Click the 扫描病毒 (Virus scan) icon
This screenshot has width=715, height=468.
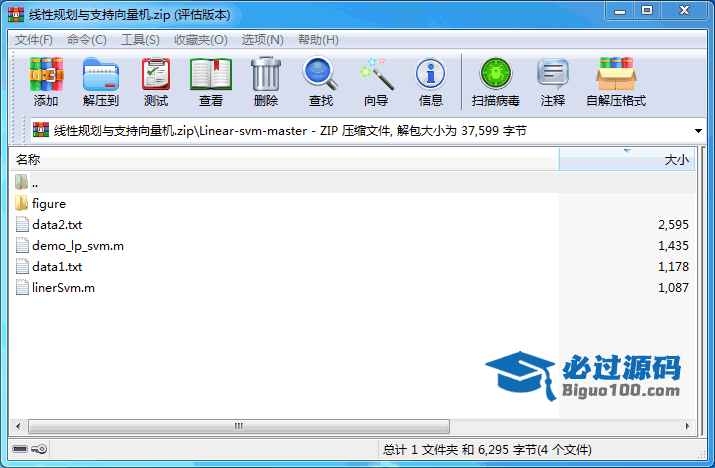(x=496, y=73)
